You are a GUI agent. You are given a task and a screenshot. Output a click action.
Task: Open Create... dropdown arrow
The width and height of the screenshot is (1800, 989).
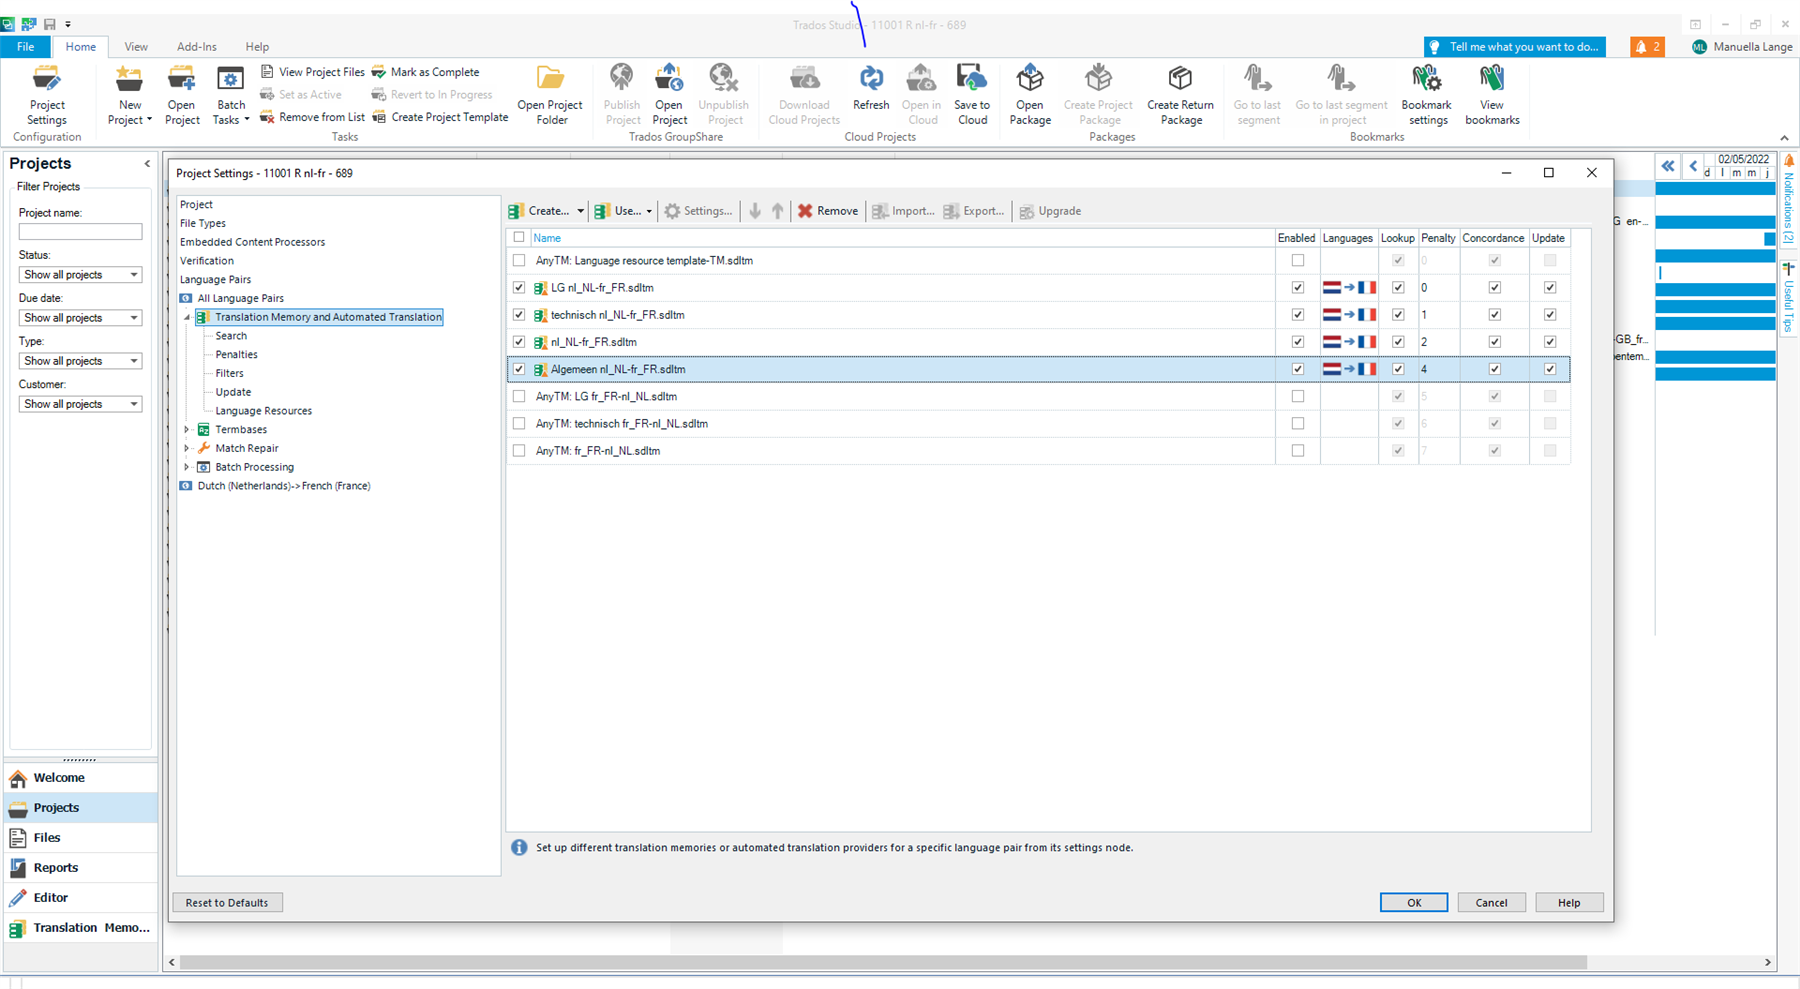point(580,211)
